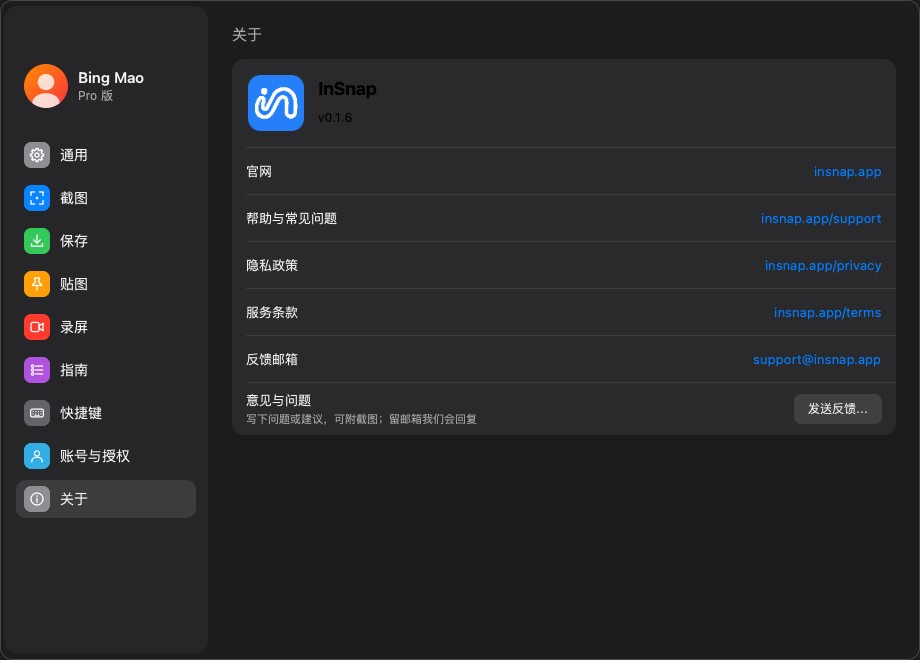Click the 帮助与常见问题 label

point(292,218)
